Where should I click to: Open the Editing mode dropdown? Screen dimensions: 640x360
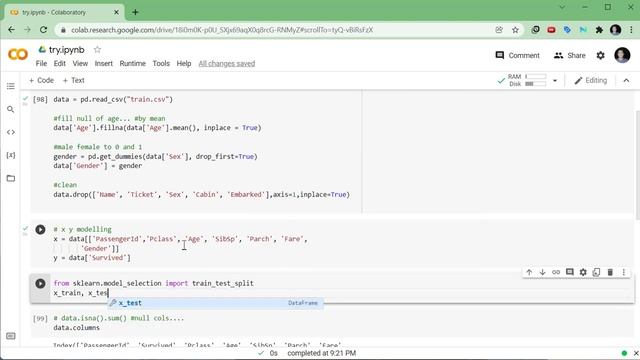point(591,80)
